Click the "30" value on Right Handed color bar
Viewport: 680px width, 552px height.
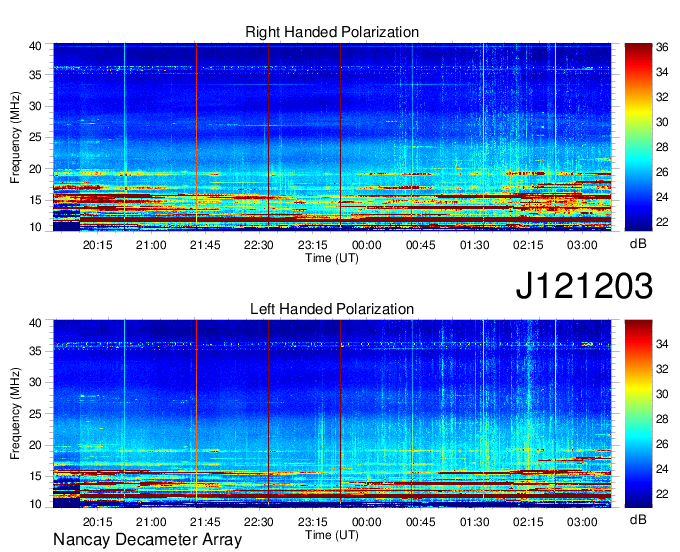[x=662, y=122]
